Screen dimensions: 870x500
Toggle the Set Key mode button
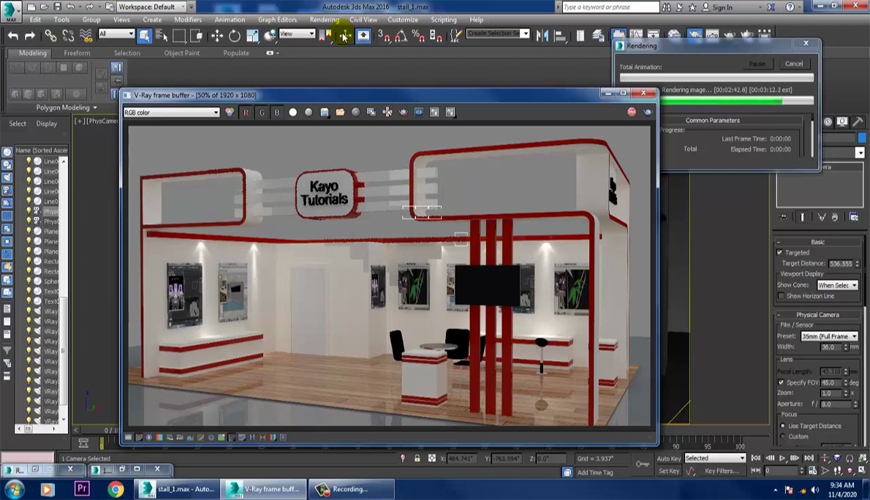pyautogui.click(x=669, y=471)
